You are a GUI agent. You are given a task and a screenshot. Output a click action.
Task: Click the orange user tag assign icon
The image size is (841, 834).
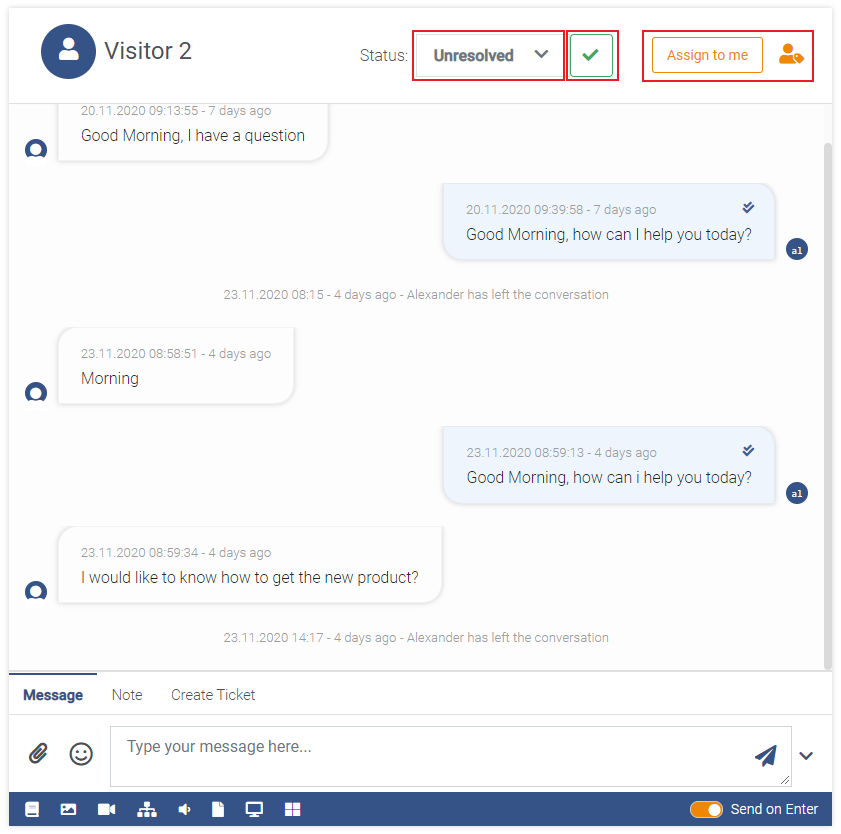click(791, 55)
